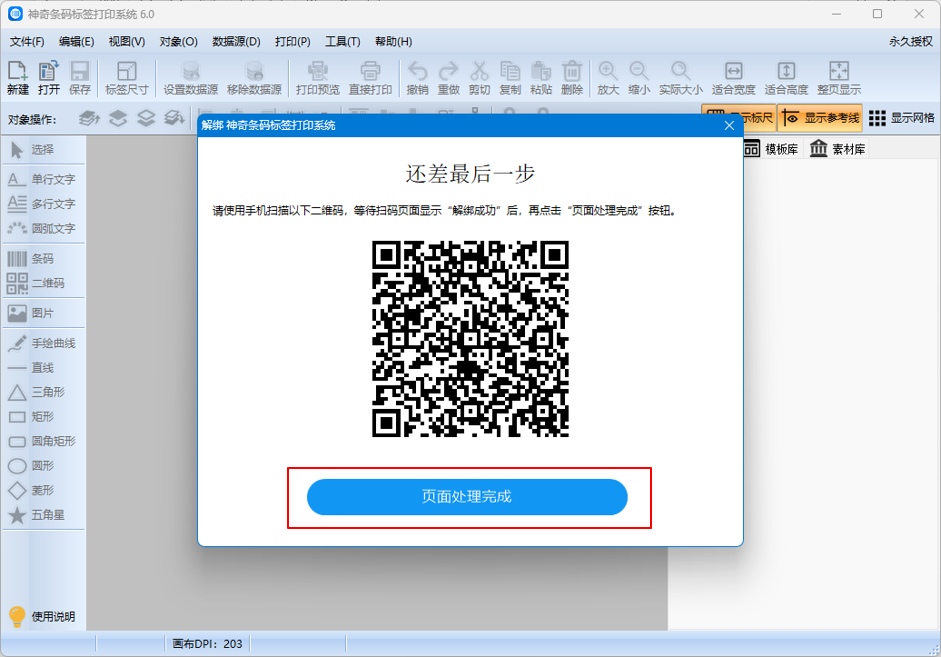Close the 解绑 dialog window
This screenshot has width=941, height=657.
click(x=729, y=126)
